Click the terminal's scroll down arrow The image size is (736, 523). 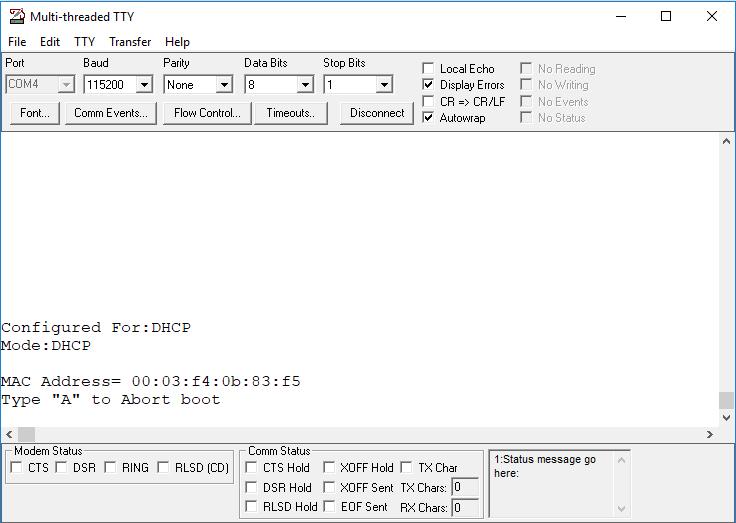pyautogui.click(x=727, y=418)
